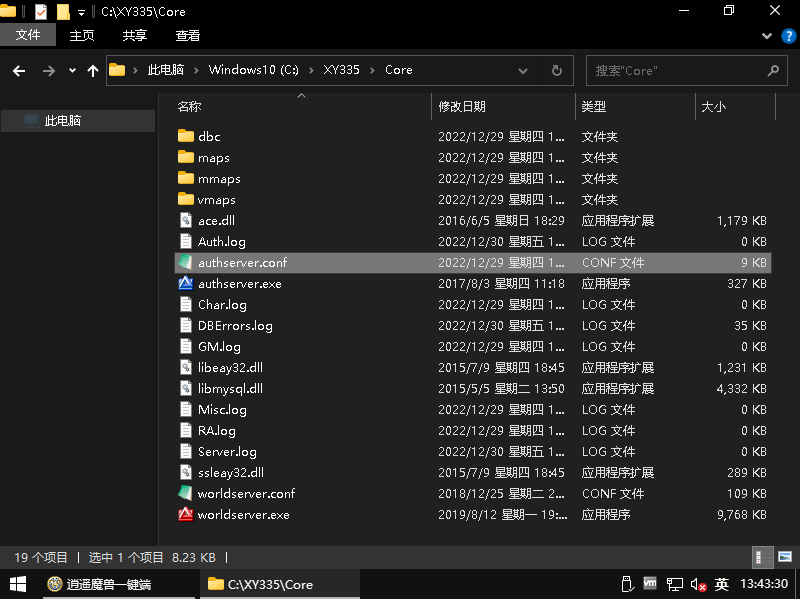Viewport: 800px width, 599px height.
Task: Go back with the left arrow
Action: [19, 70]
